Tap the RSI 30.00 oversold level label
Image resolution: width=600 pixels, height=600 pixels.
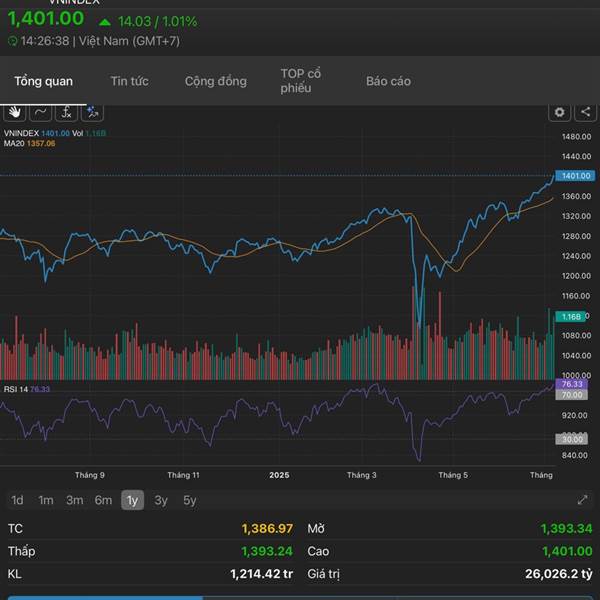coord(571,439)
